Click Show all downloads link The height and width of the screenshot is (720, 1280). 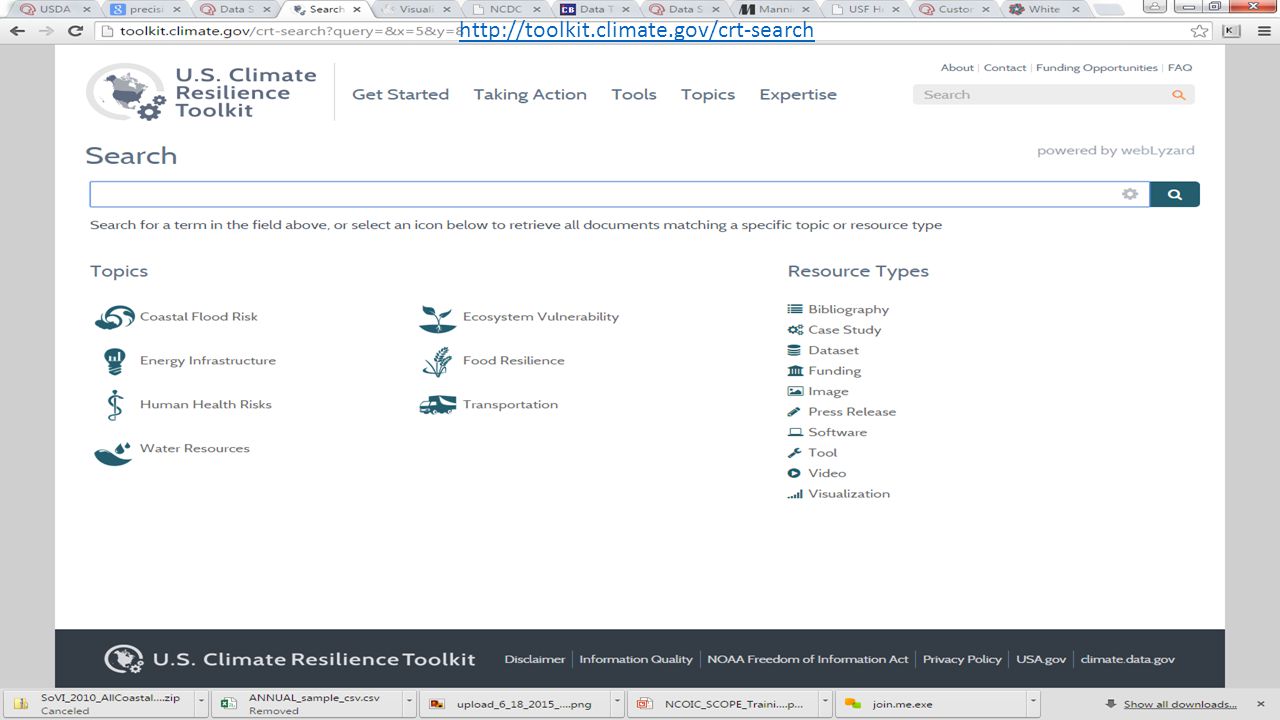pyautogui.click(x=1179, y=704)
